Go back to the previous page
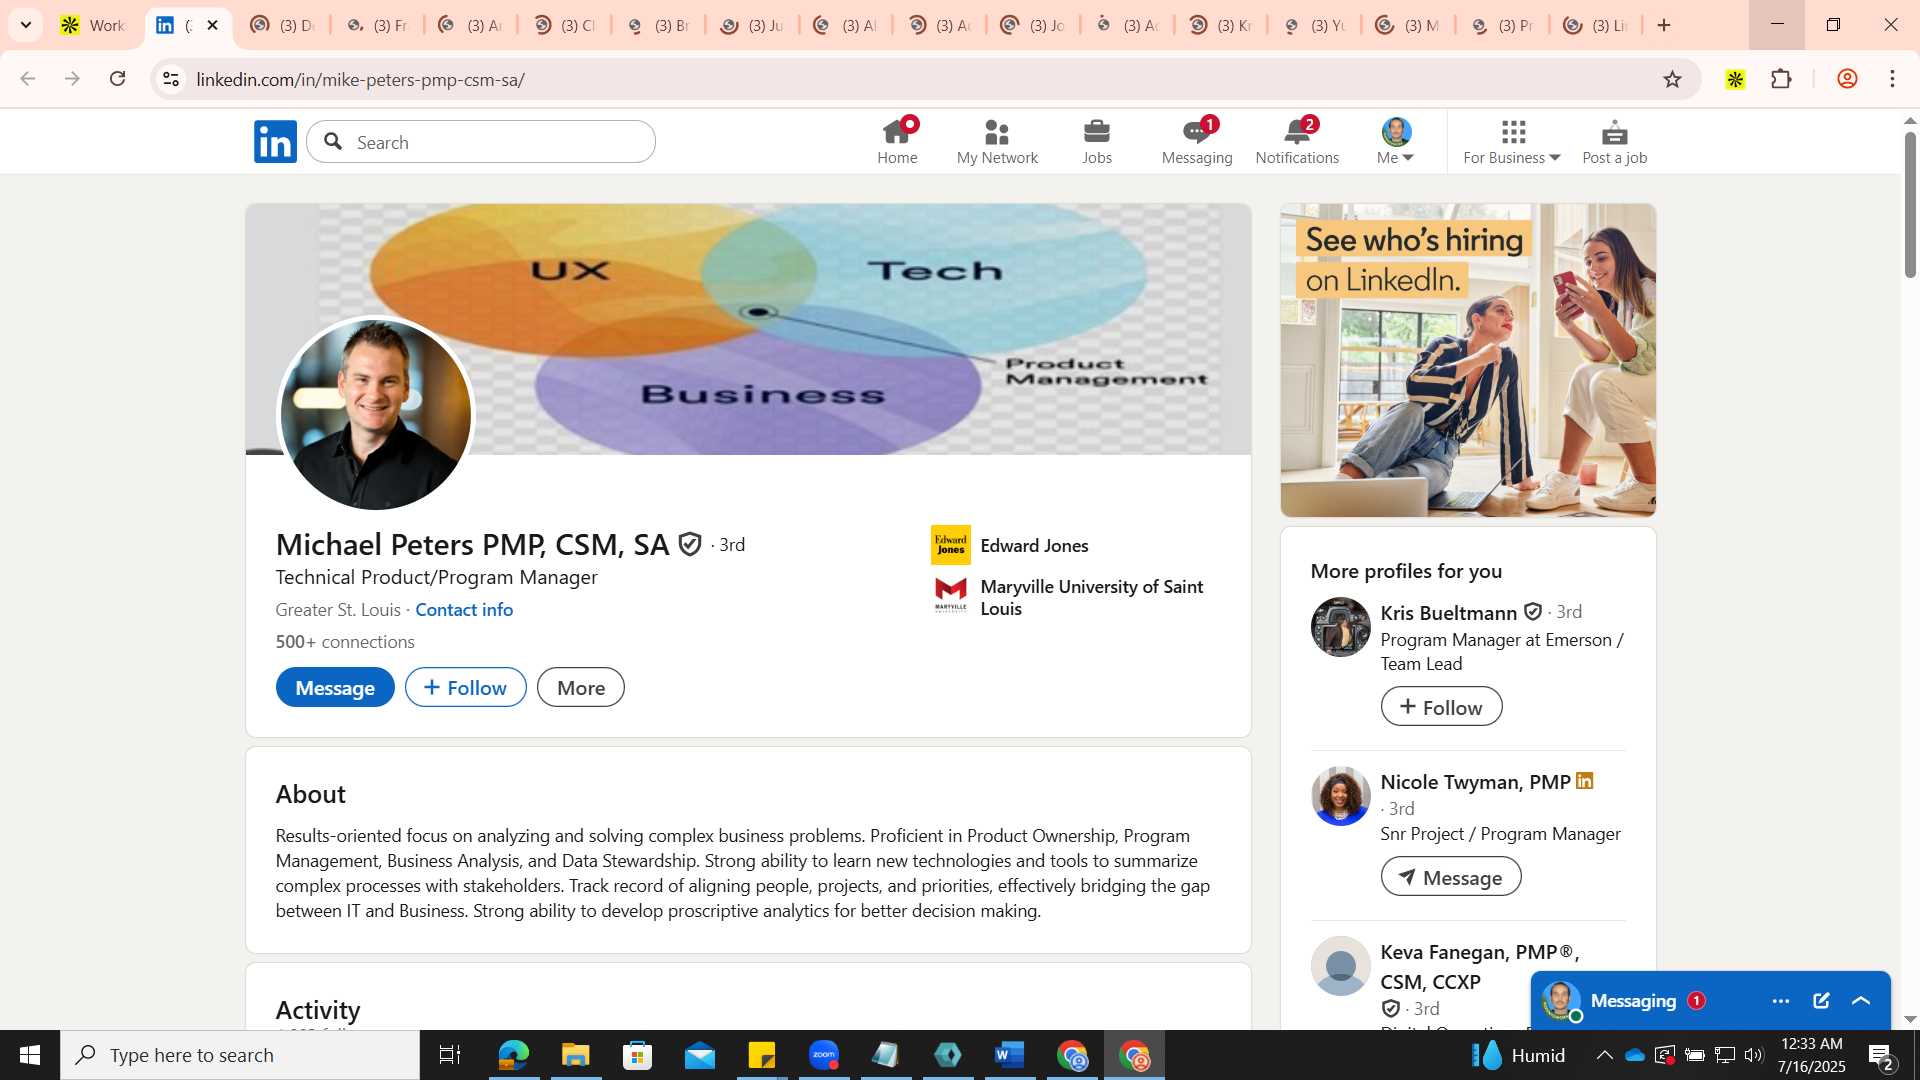Screen dimensions: 1920x1080 (27, 79)
